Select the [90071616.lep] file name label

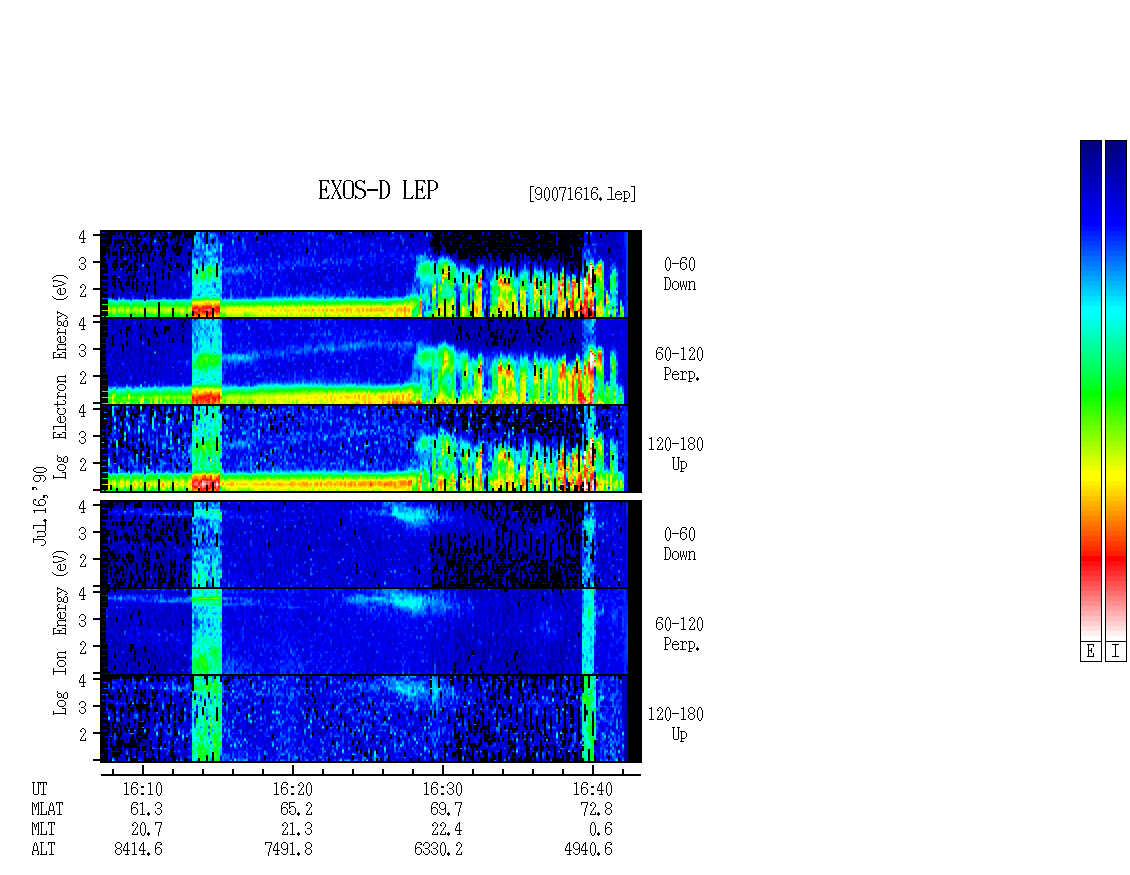582,193
